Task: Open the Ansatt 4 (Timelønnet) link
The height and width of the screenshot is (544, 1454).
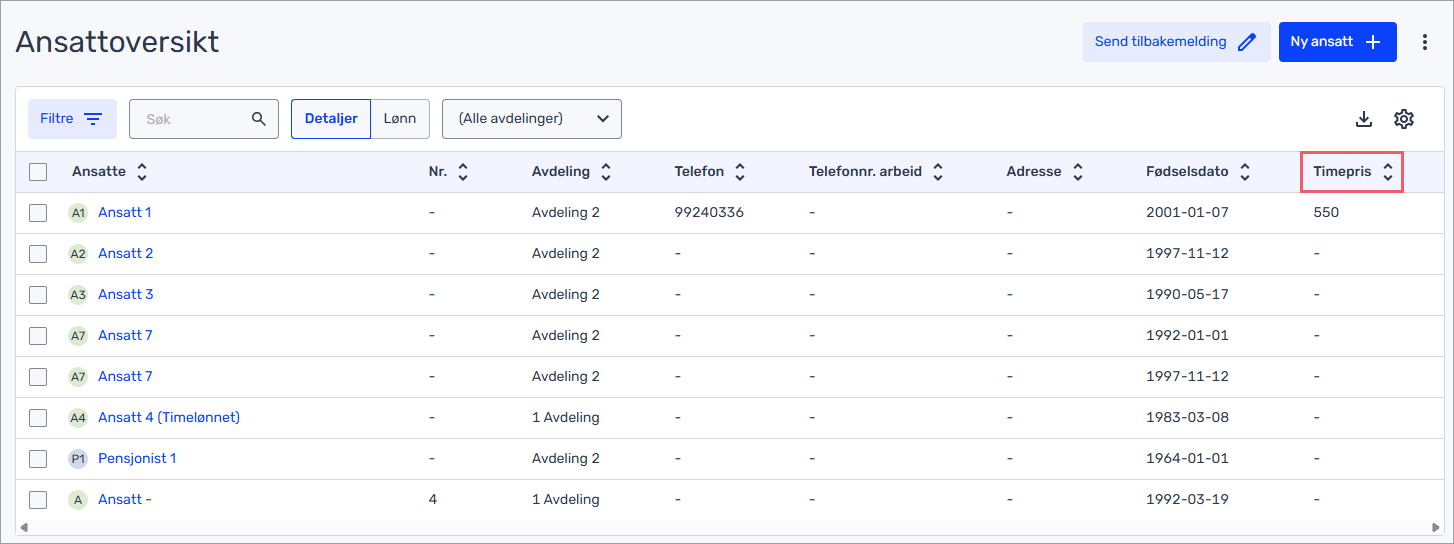Action: click(169, 417)
